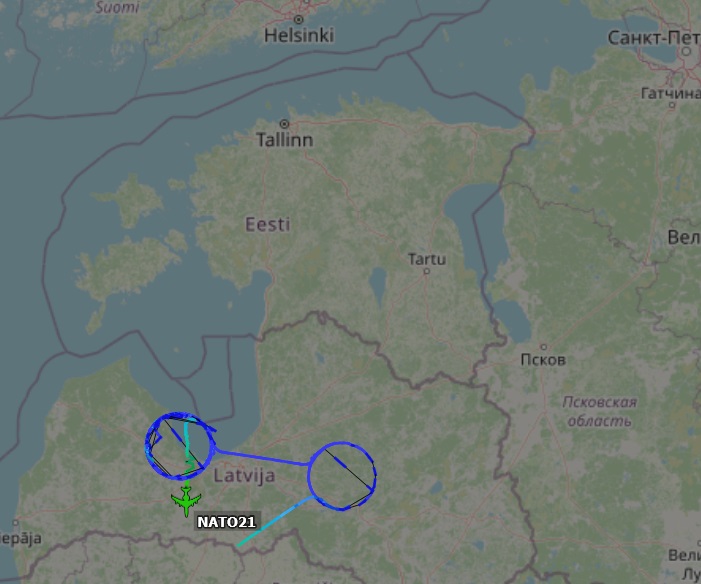Click the NATO21 callsign label

point(226,522)
